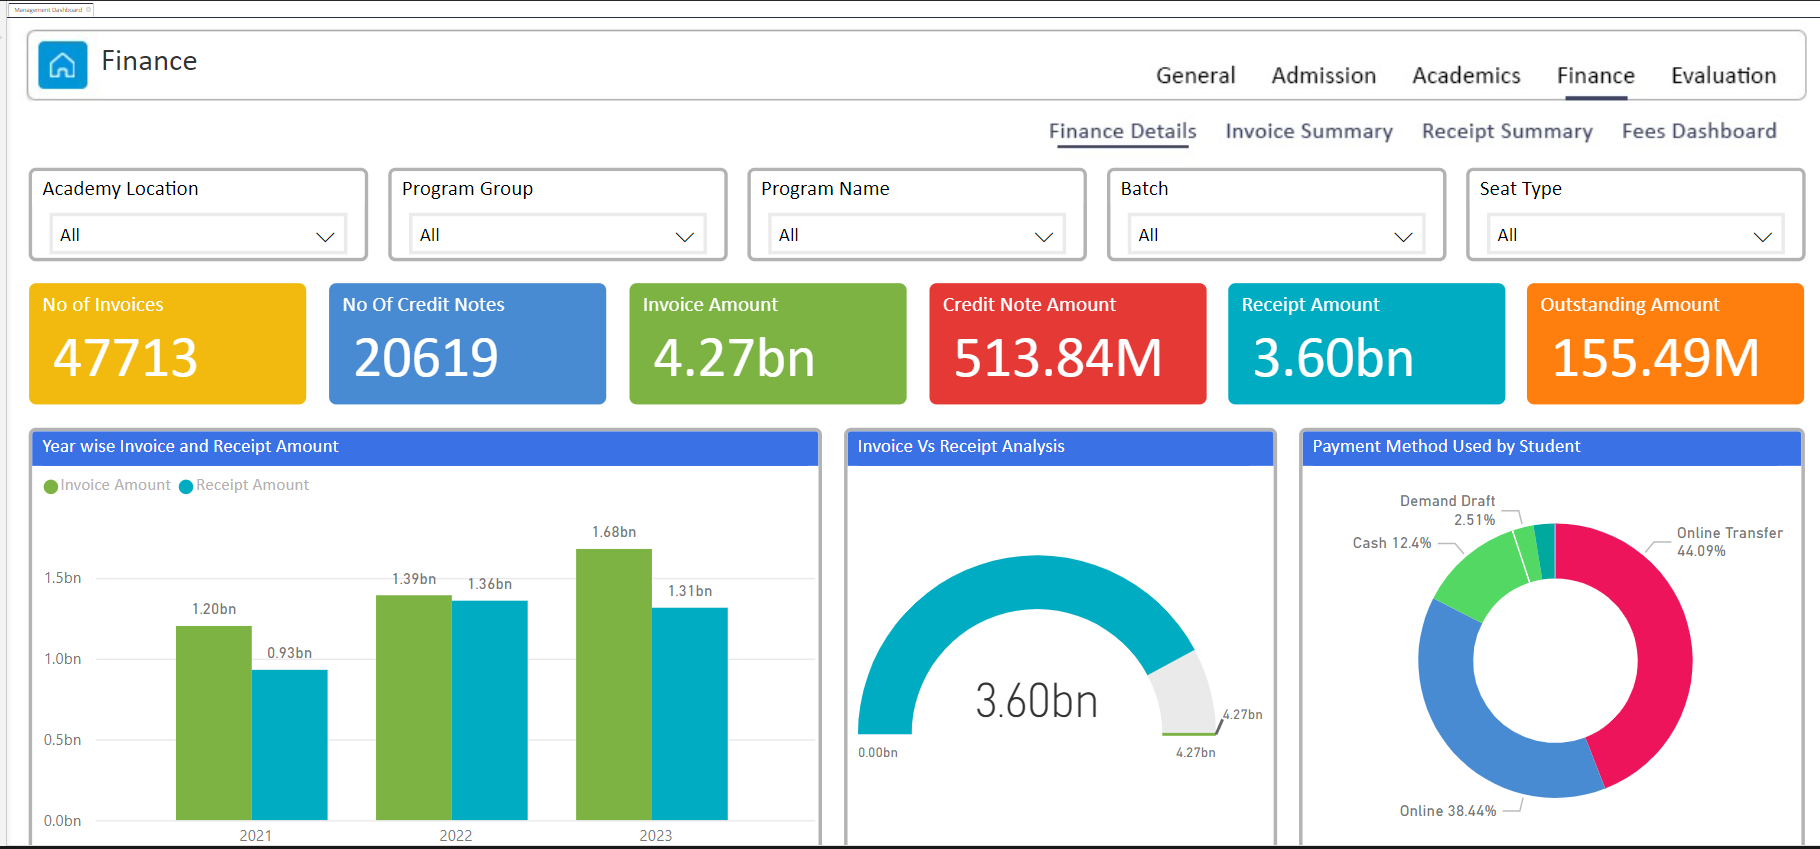Select the 2021 Invoice Amount green bar

coord(213,723)
